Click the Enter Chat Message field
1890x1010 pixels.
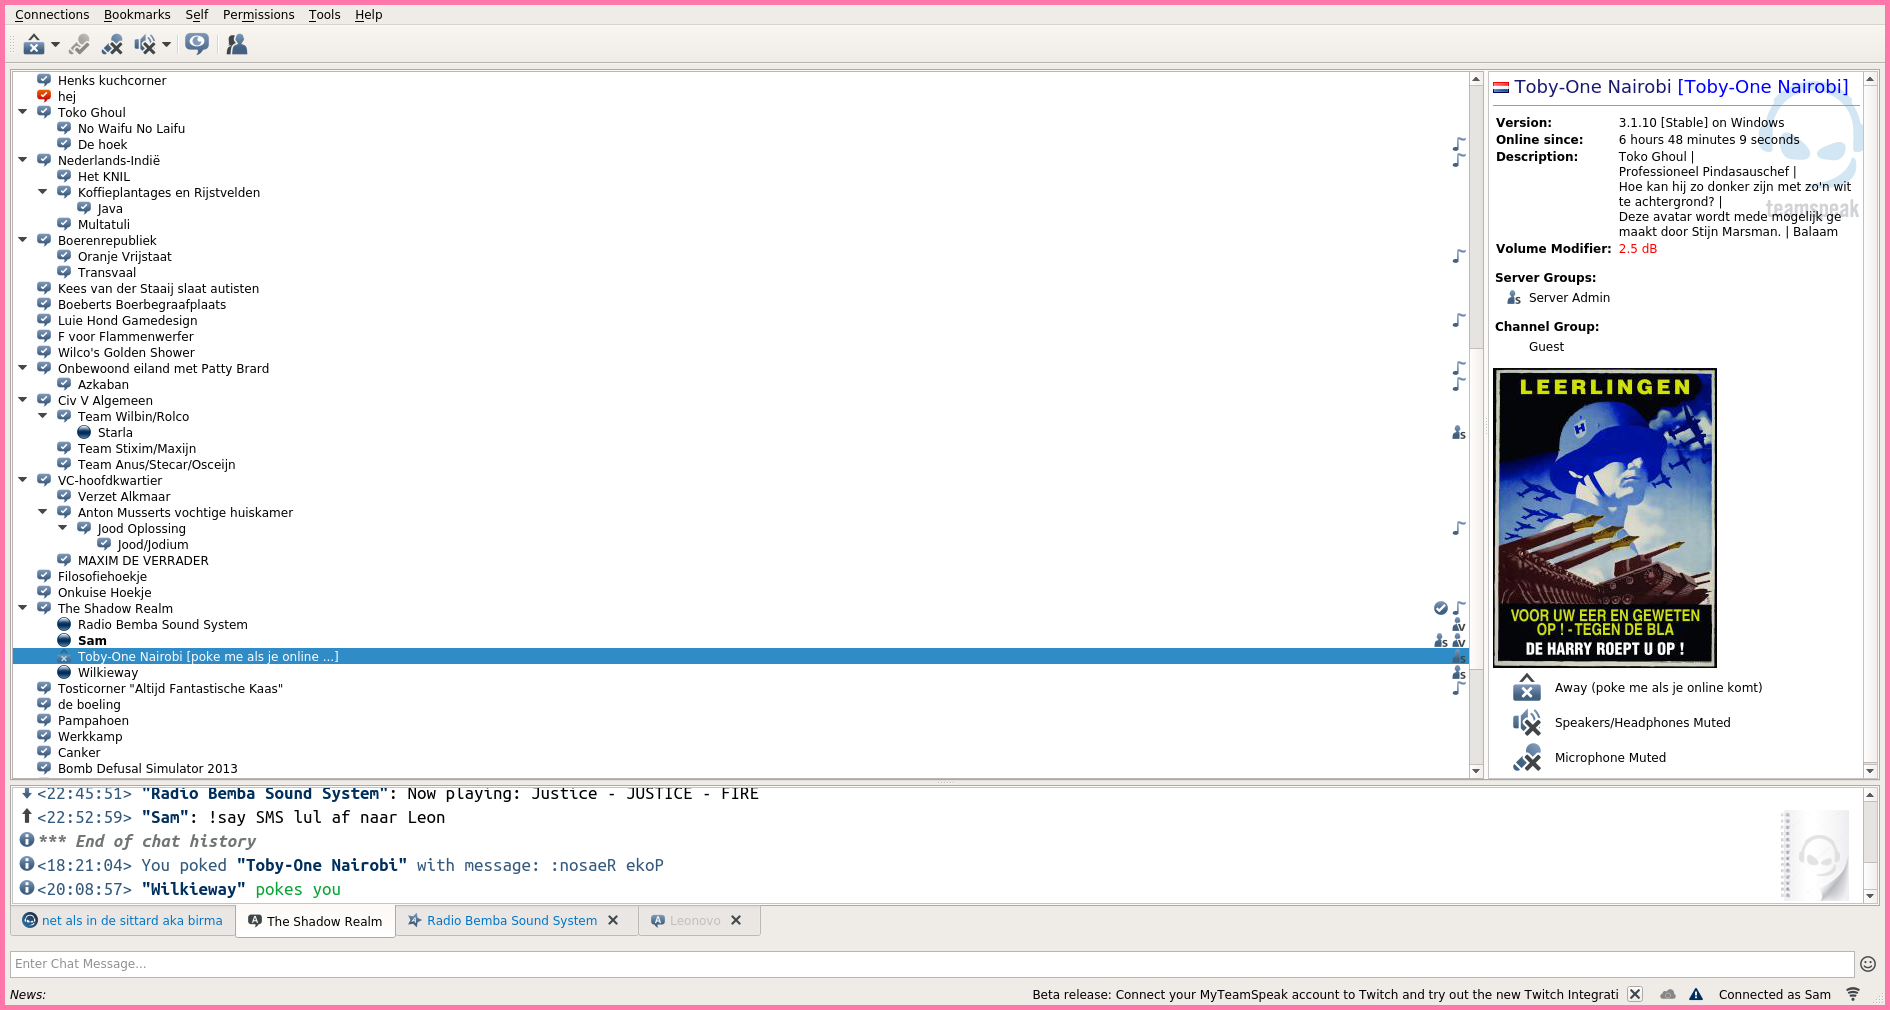point(930,964)
